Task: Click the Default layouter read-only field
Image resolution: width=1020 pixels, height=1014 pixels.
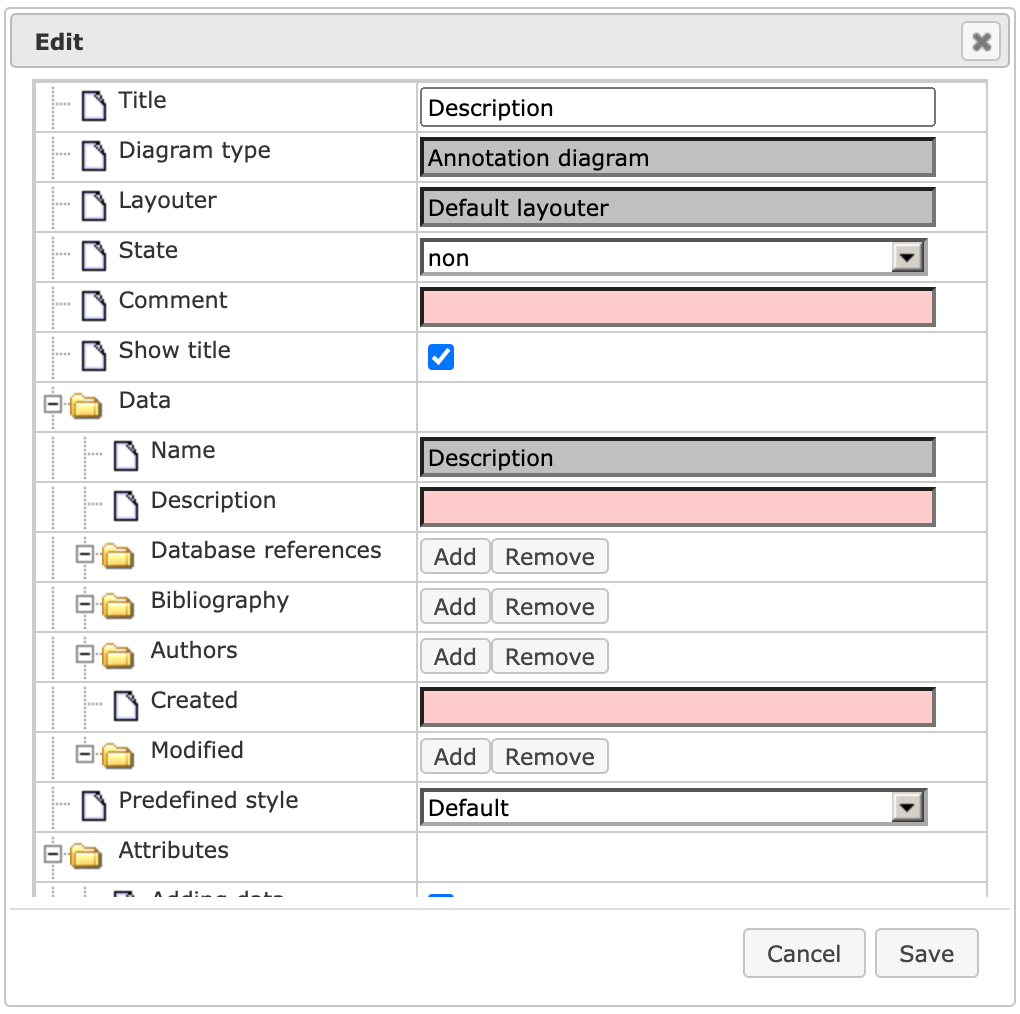Action: tap(678, 207)
